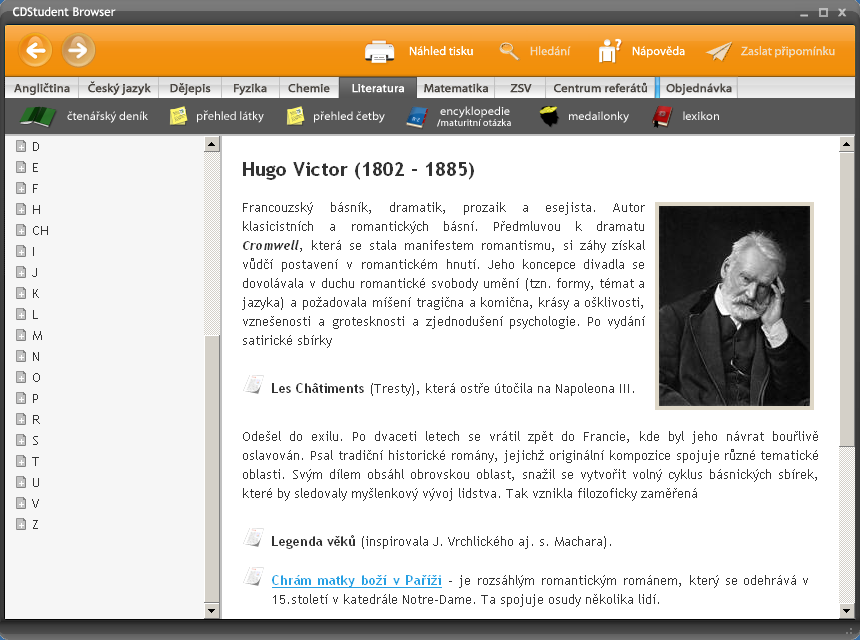Viewport: 860px width, 640px height.
Task: Click the magnifying glass search icon
Action: (509, 51)
